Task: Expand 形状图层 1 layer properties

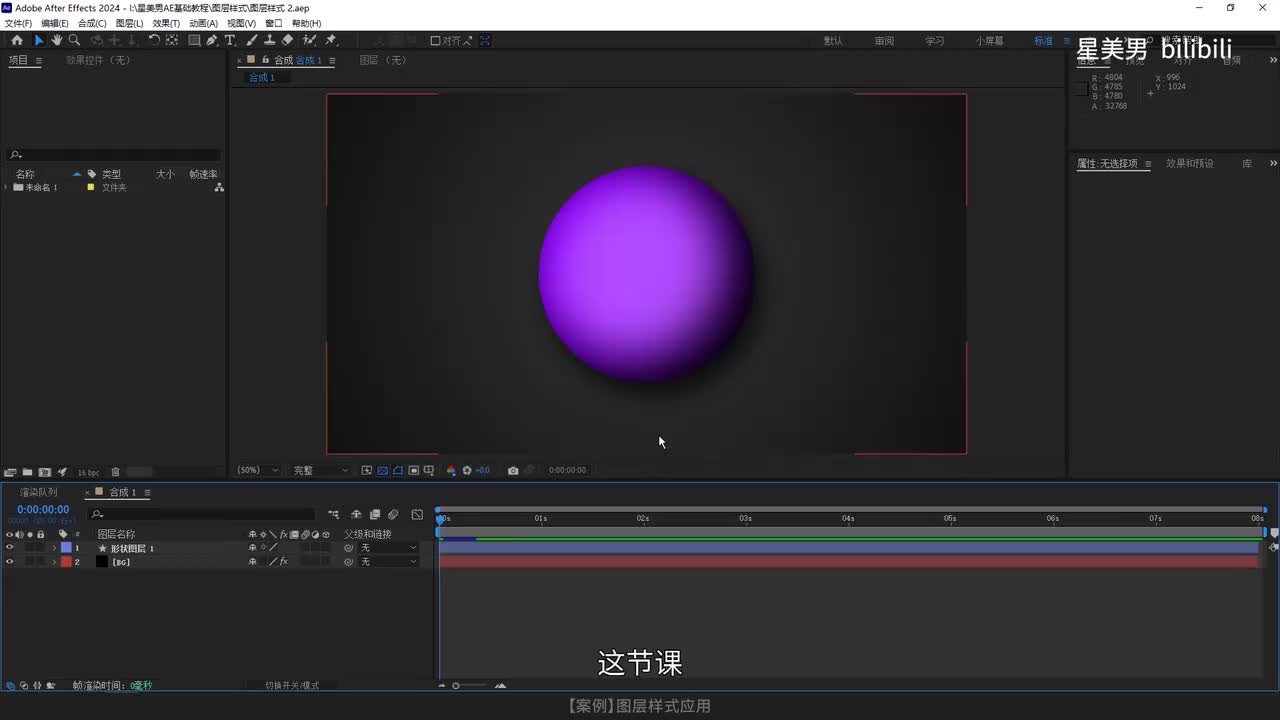Action: [x=54, y=548]
